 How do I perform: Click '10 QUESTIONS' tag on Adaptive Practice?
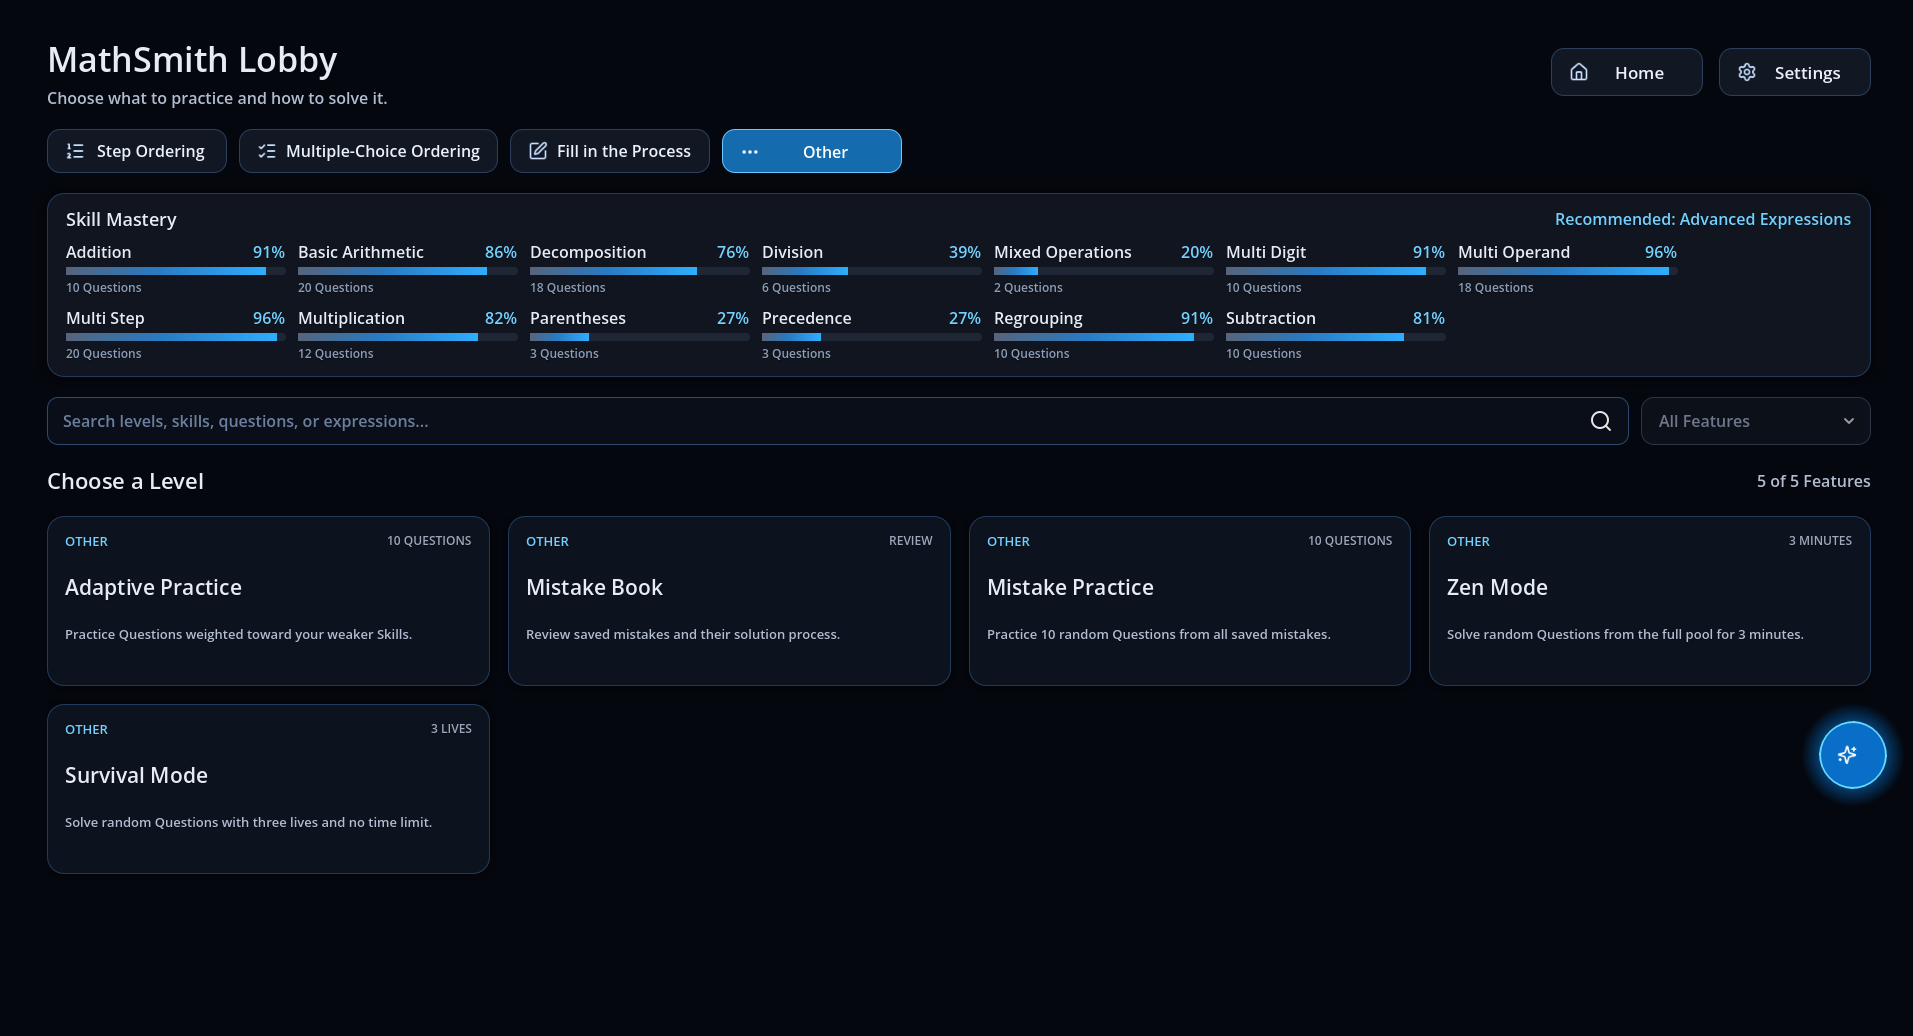click(x=429, y=541)
